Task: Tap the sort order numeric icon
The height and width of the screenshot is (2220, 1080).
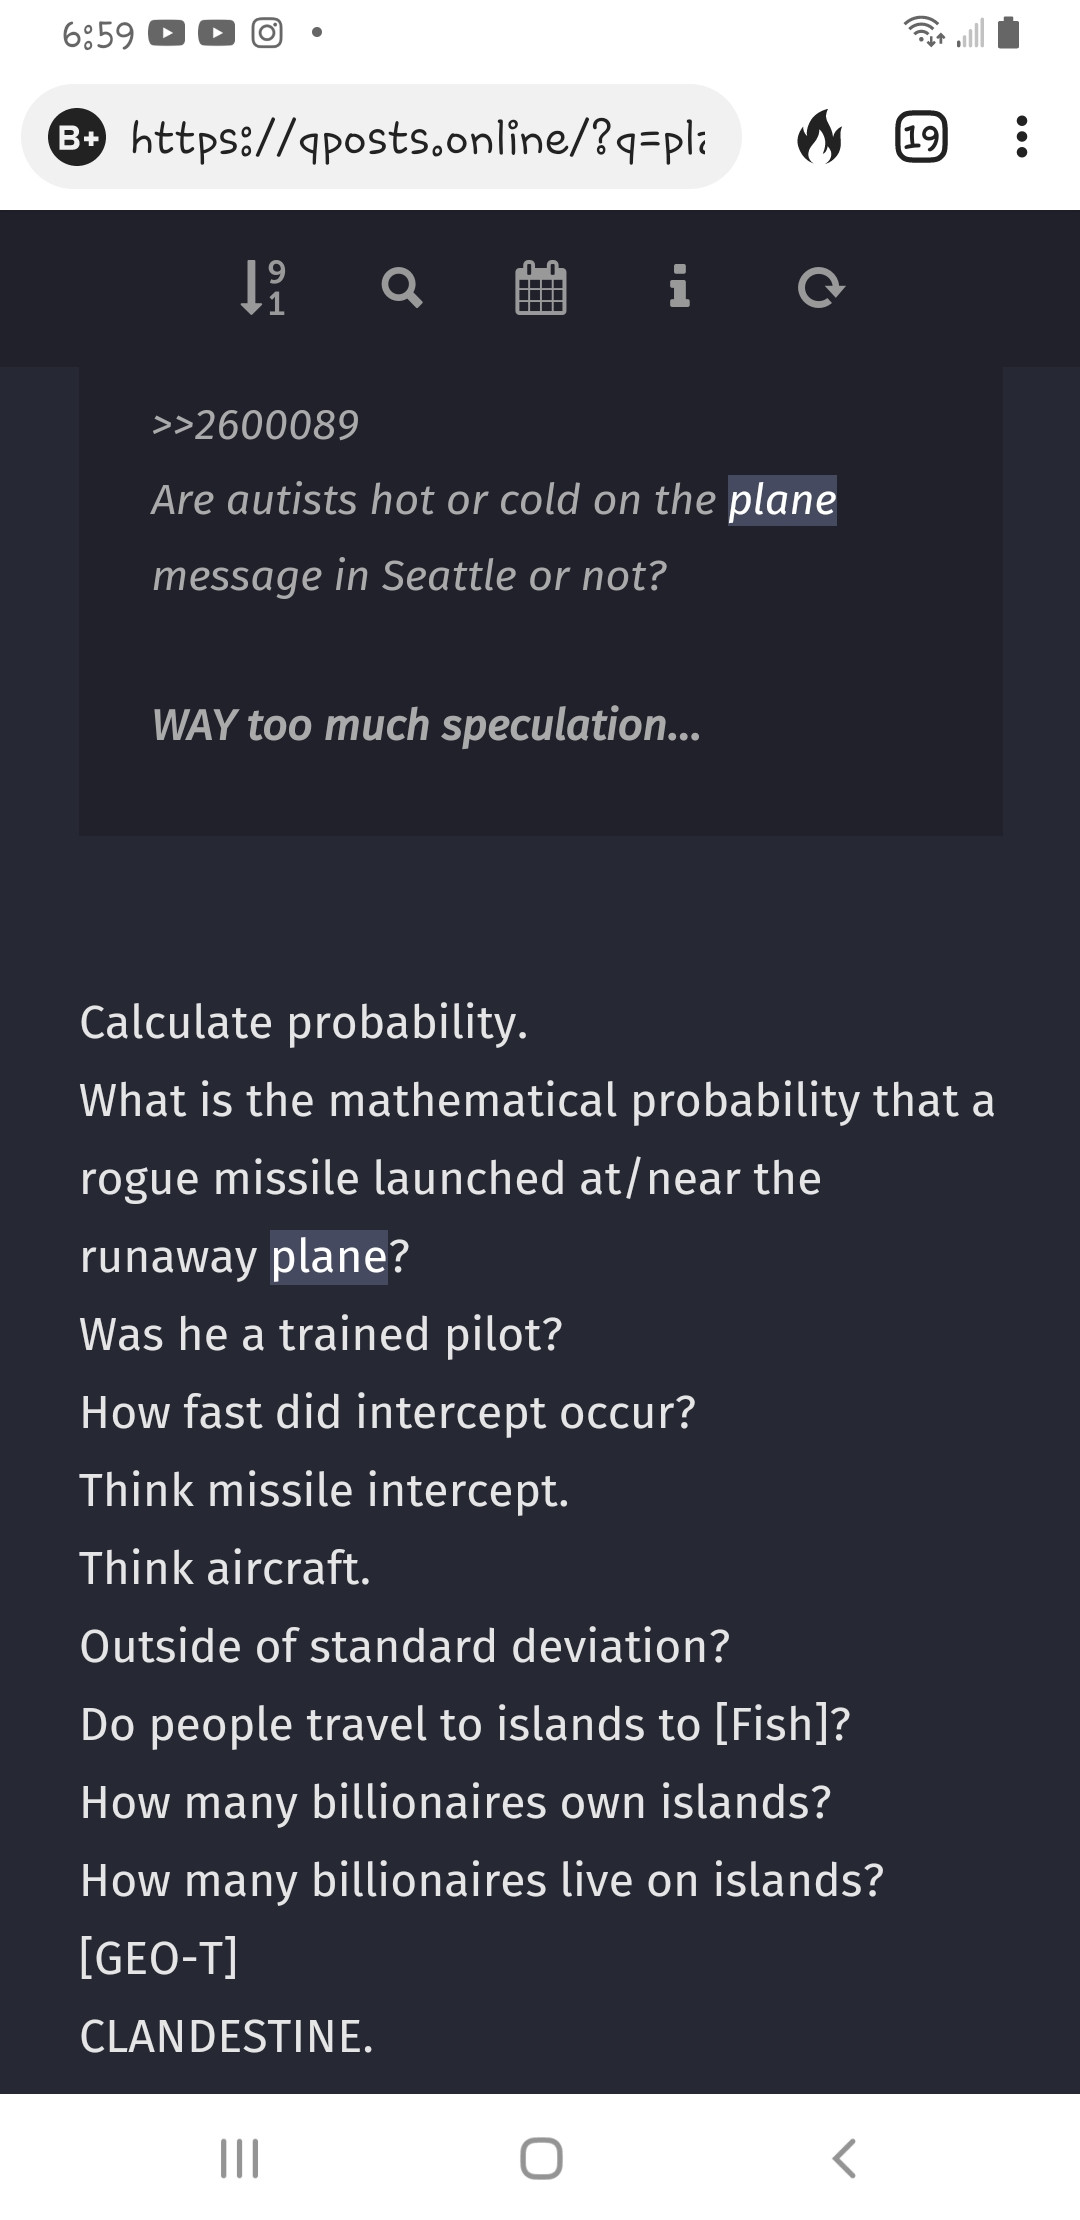Action: [x=263, y=288]
